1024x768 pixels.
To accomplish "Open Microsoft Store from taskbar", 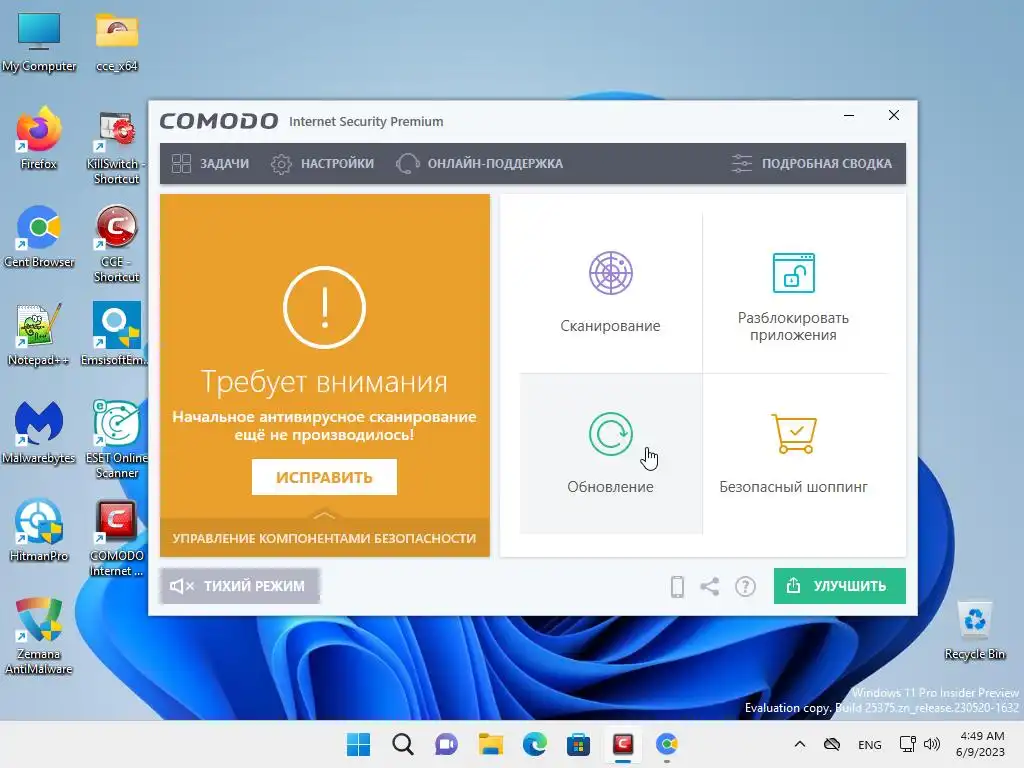I will point(578,744).
